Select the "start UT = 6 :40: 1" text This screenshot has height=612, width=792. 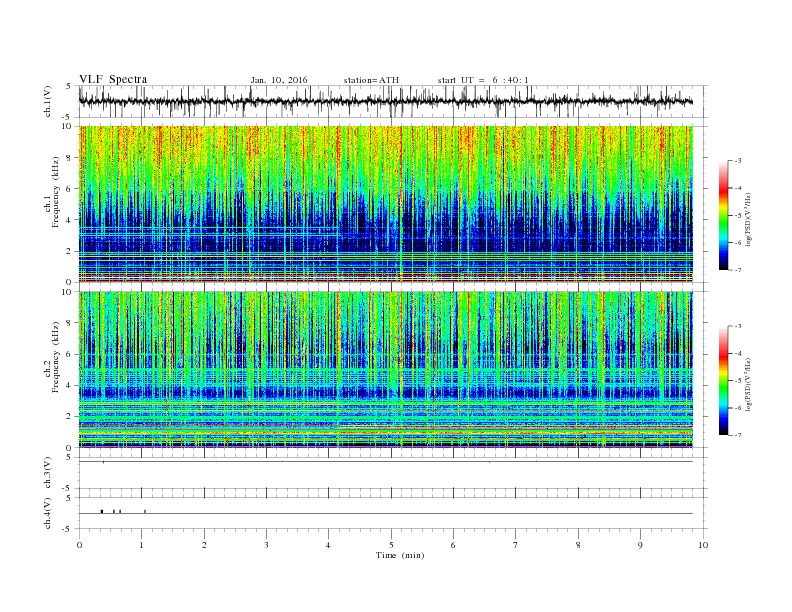pyautogui.click(x=483, y=80)
